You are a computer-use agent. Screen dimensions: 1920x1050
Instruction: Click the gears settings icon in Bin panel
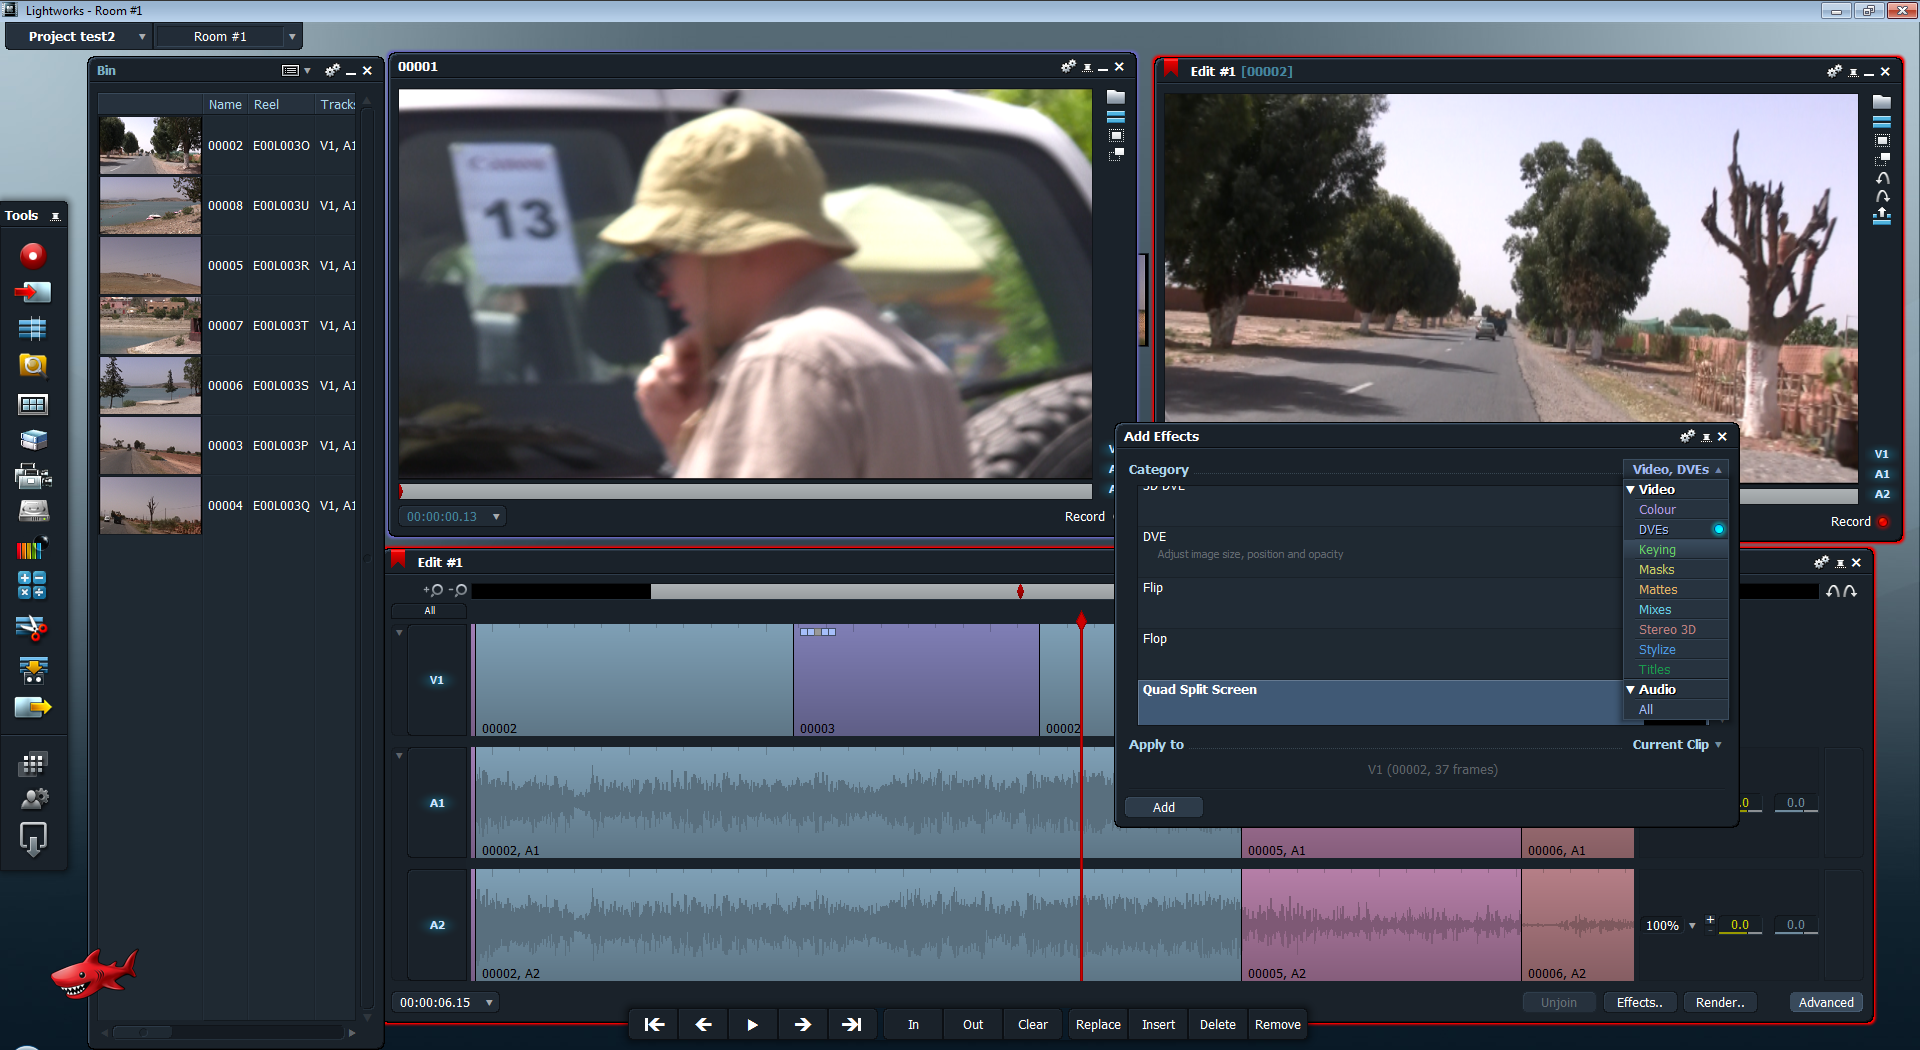(x=332, y=70)
